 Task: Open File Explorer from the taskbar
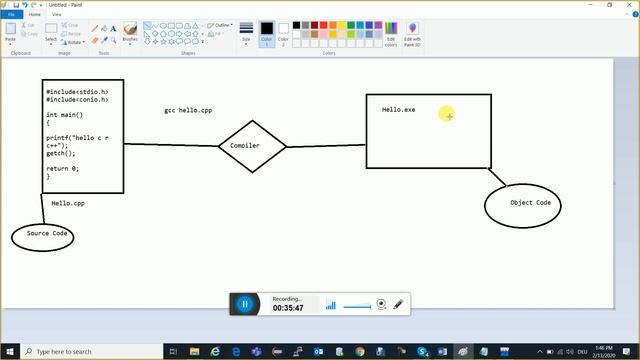pos(194,351)
